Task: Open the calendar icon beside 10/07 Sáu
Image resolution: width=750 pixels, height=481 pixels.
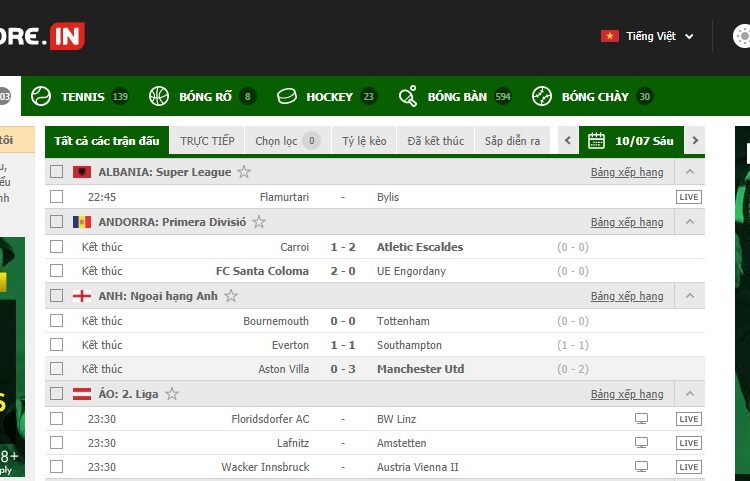Action: coord(596,141)
